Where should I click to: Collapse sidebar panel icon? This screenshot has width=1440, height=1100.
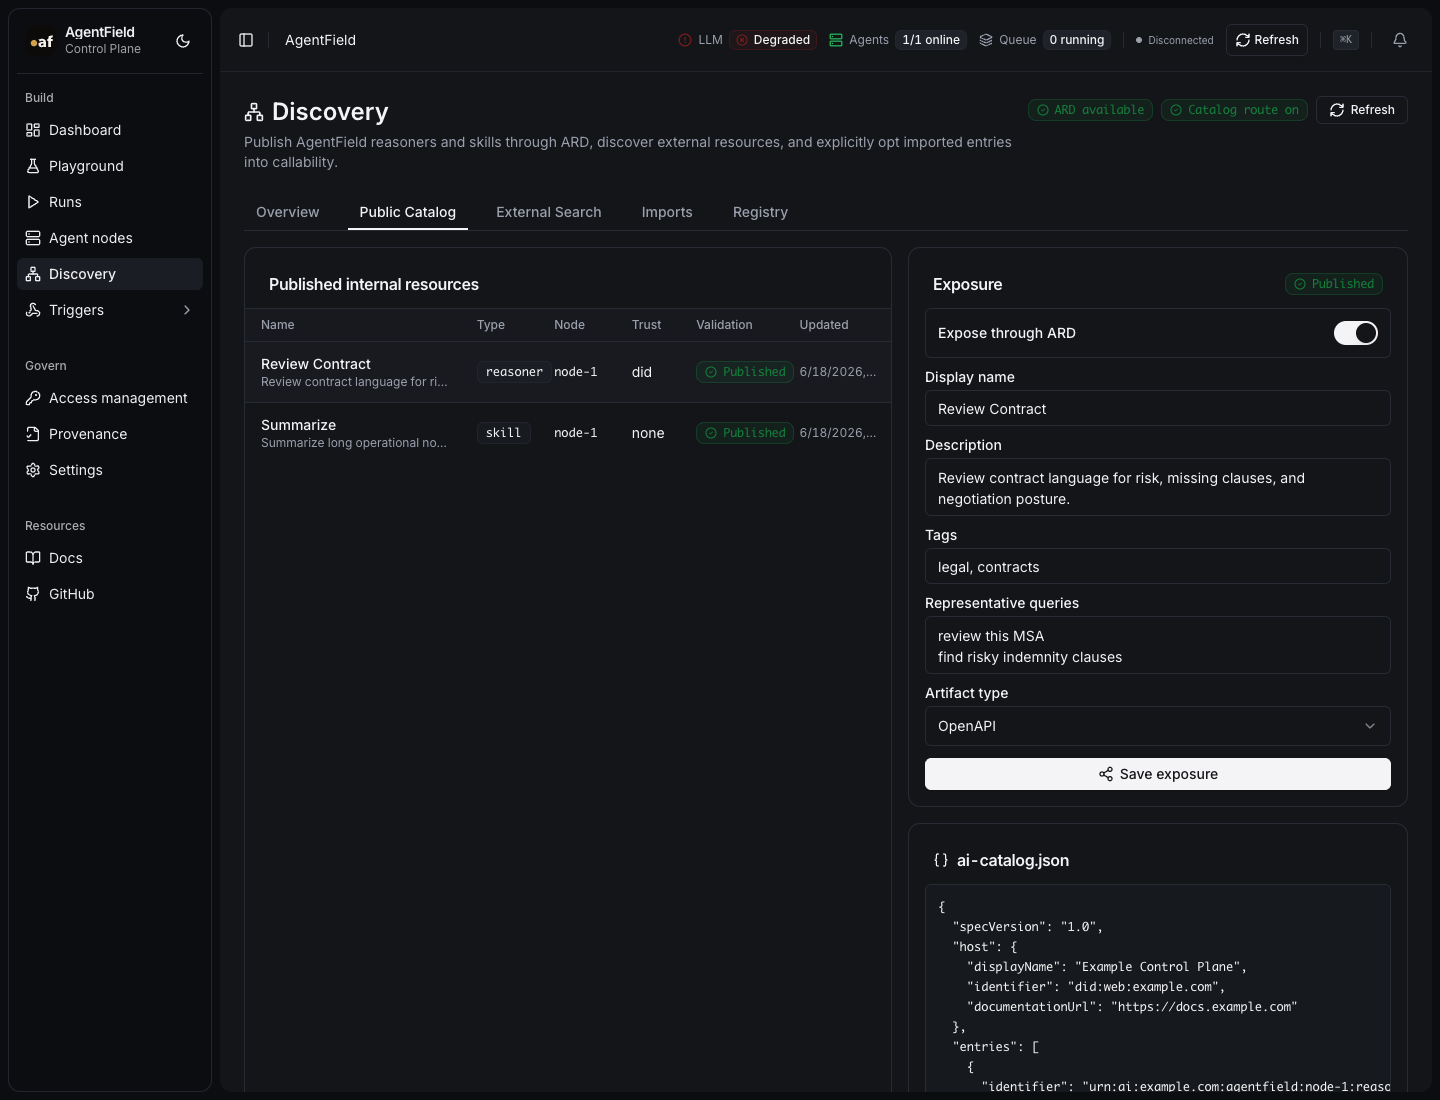[246, 40]
